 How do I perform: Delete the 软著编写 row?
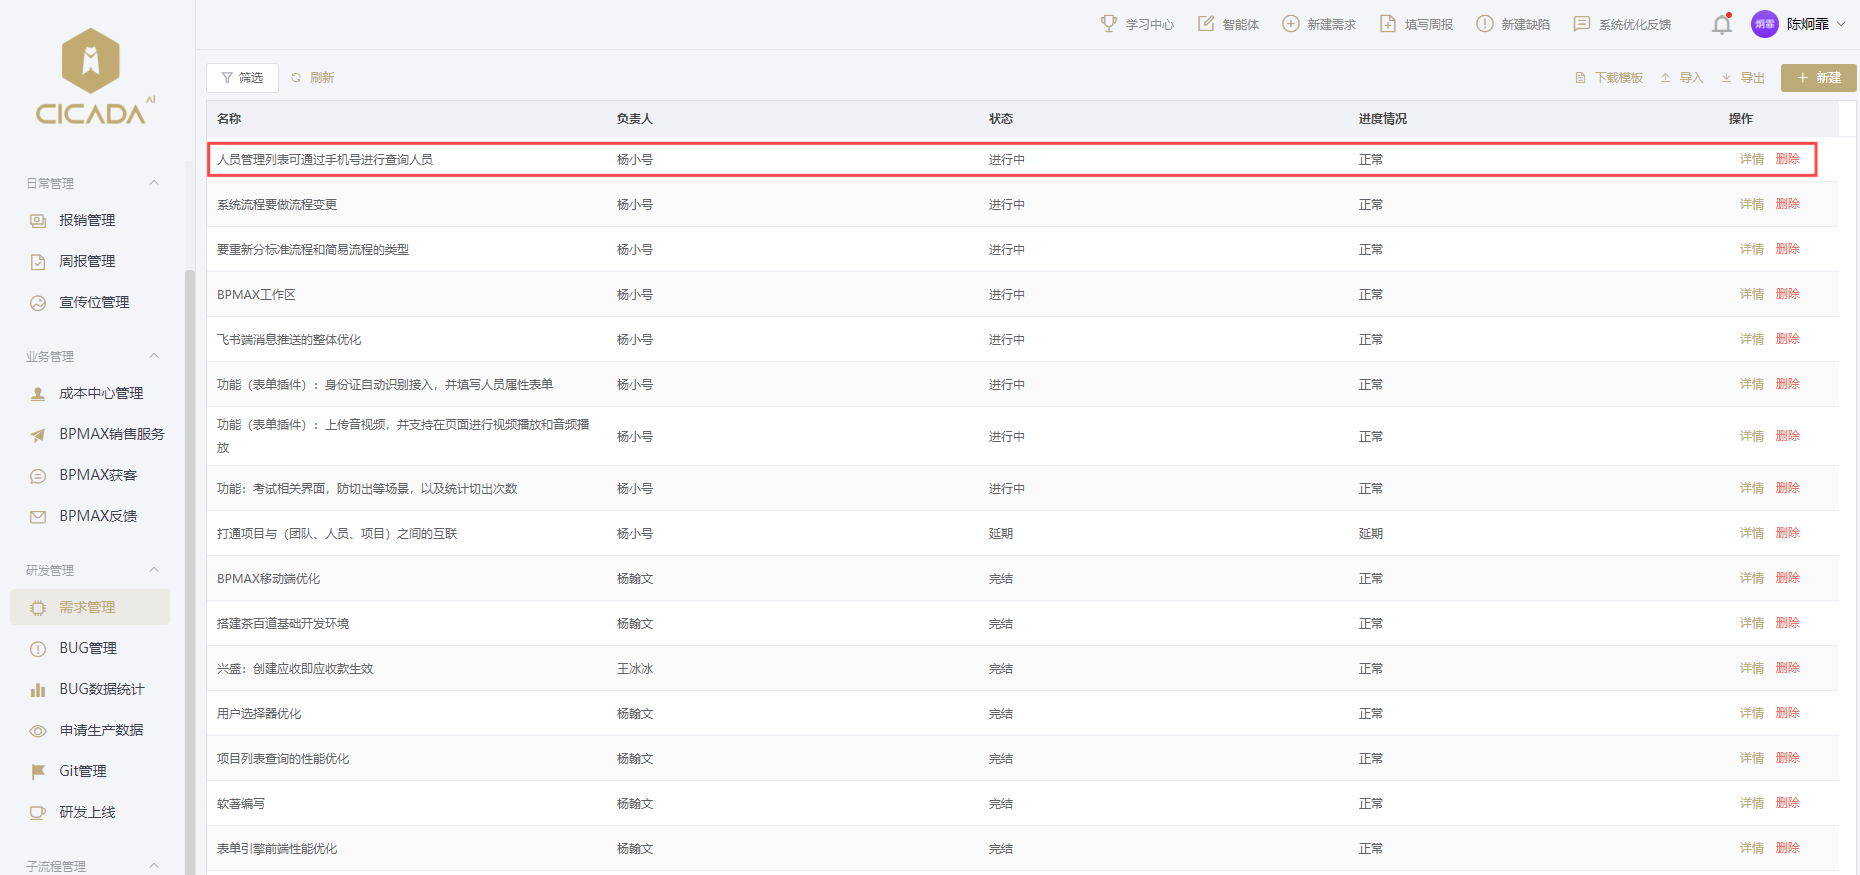(x=1787, y=803)
